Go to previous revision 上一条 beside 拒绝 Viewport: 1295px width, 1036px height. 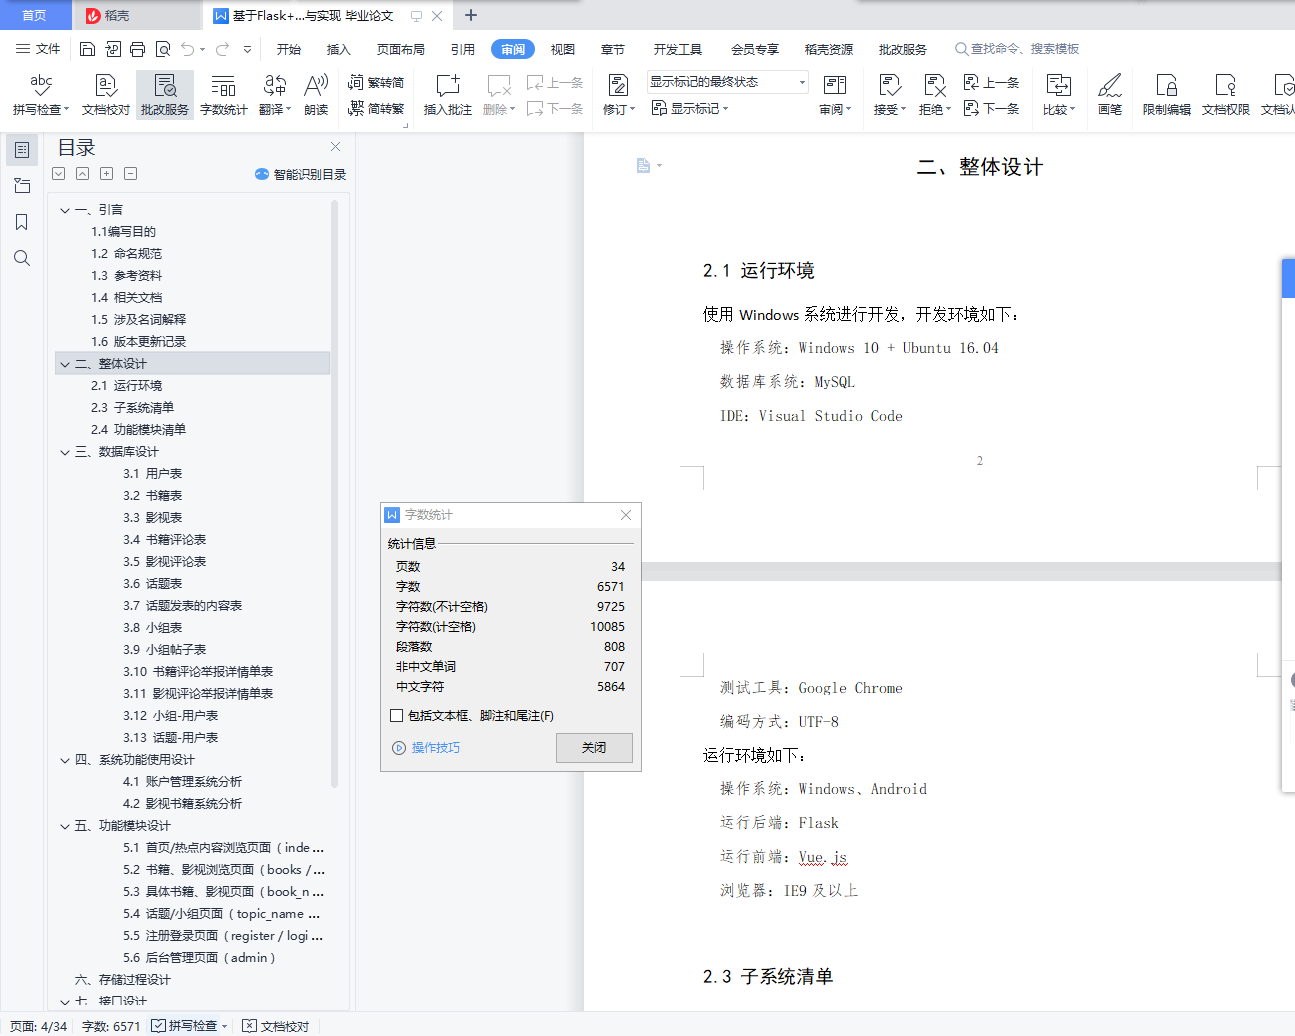pos(991,82)
